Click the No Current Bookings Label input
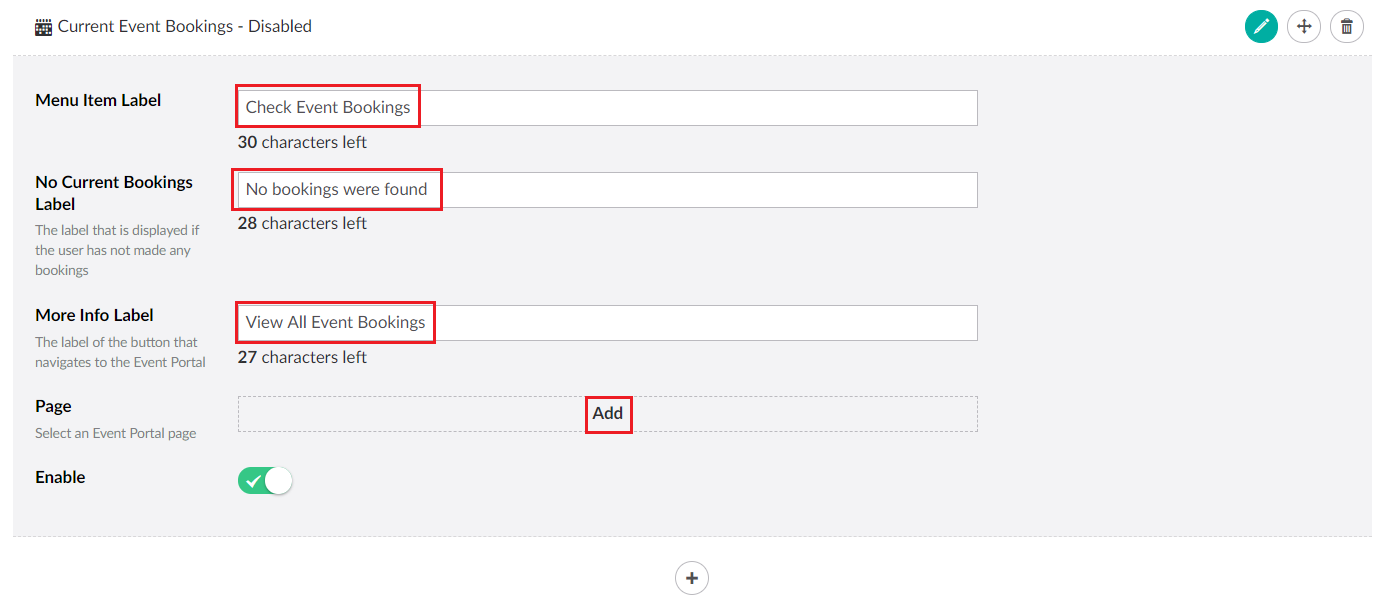 [x=607, y=190]
